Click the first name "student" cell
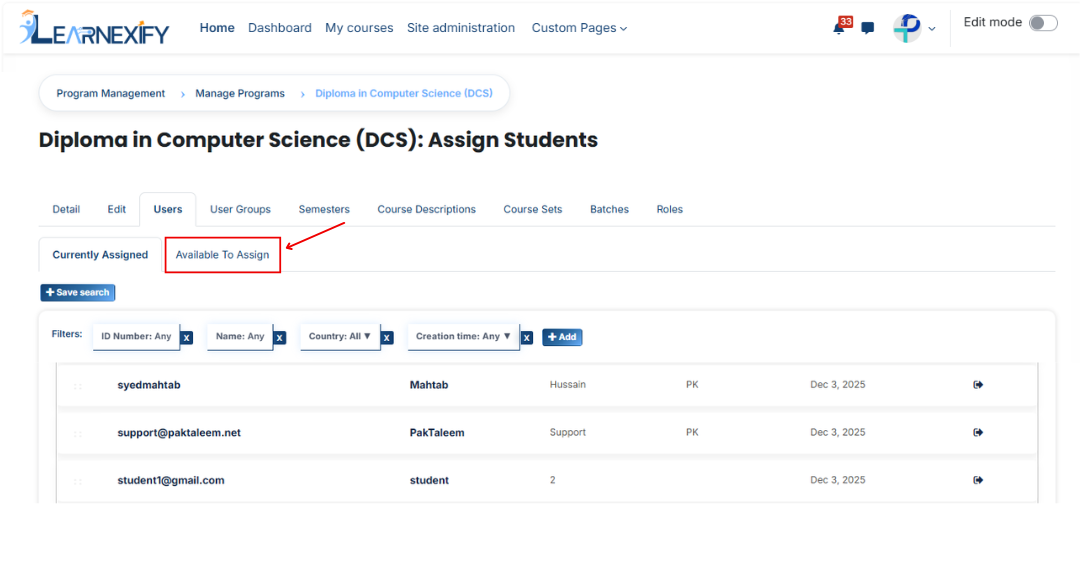 click(x=429, y=480)
